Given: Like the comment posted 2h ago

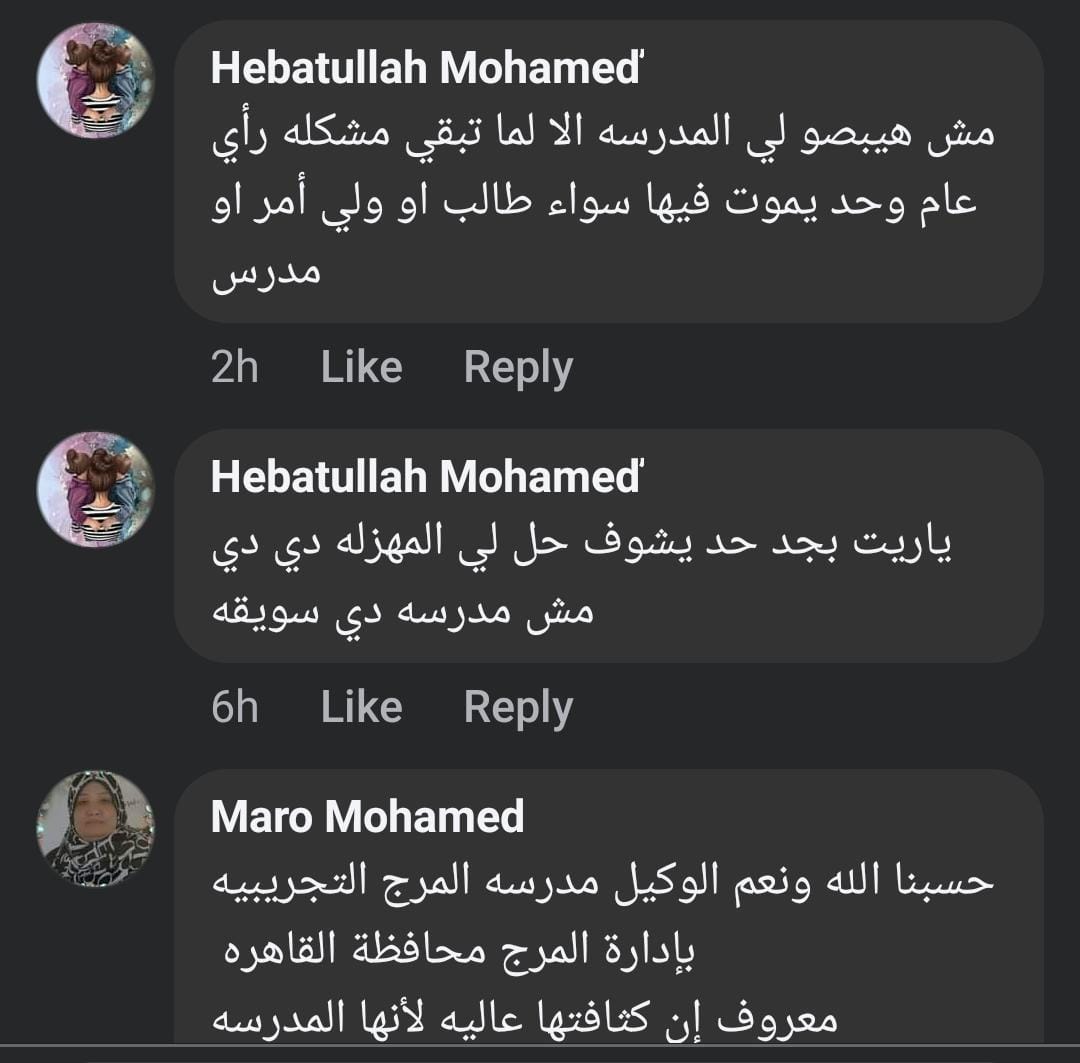Looking at the screenshot, I should 361,367.
